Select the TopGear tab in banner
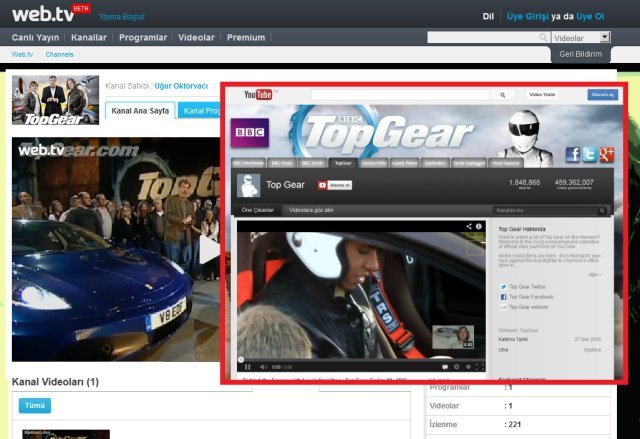640x439 pixels. coord(343,163)
